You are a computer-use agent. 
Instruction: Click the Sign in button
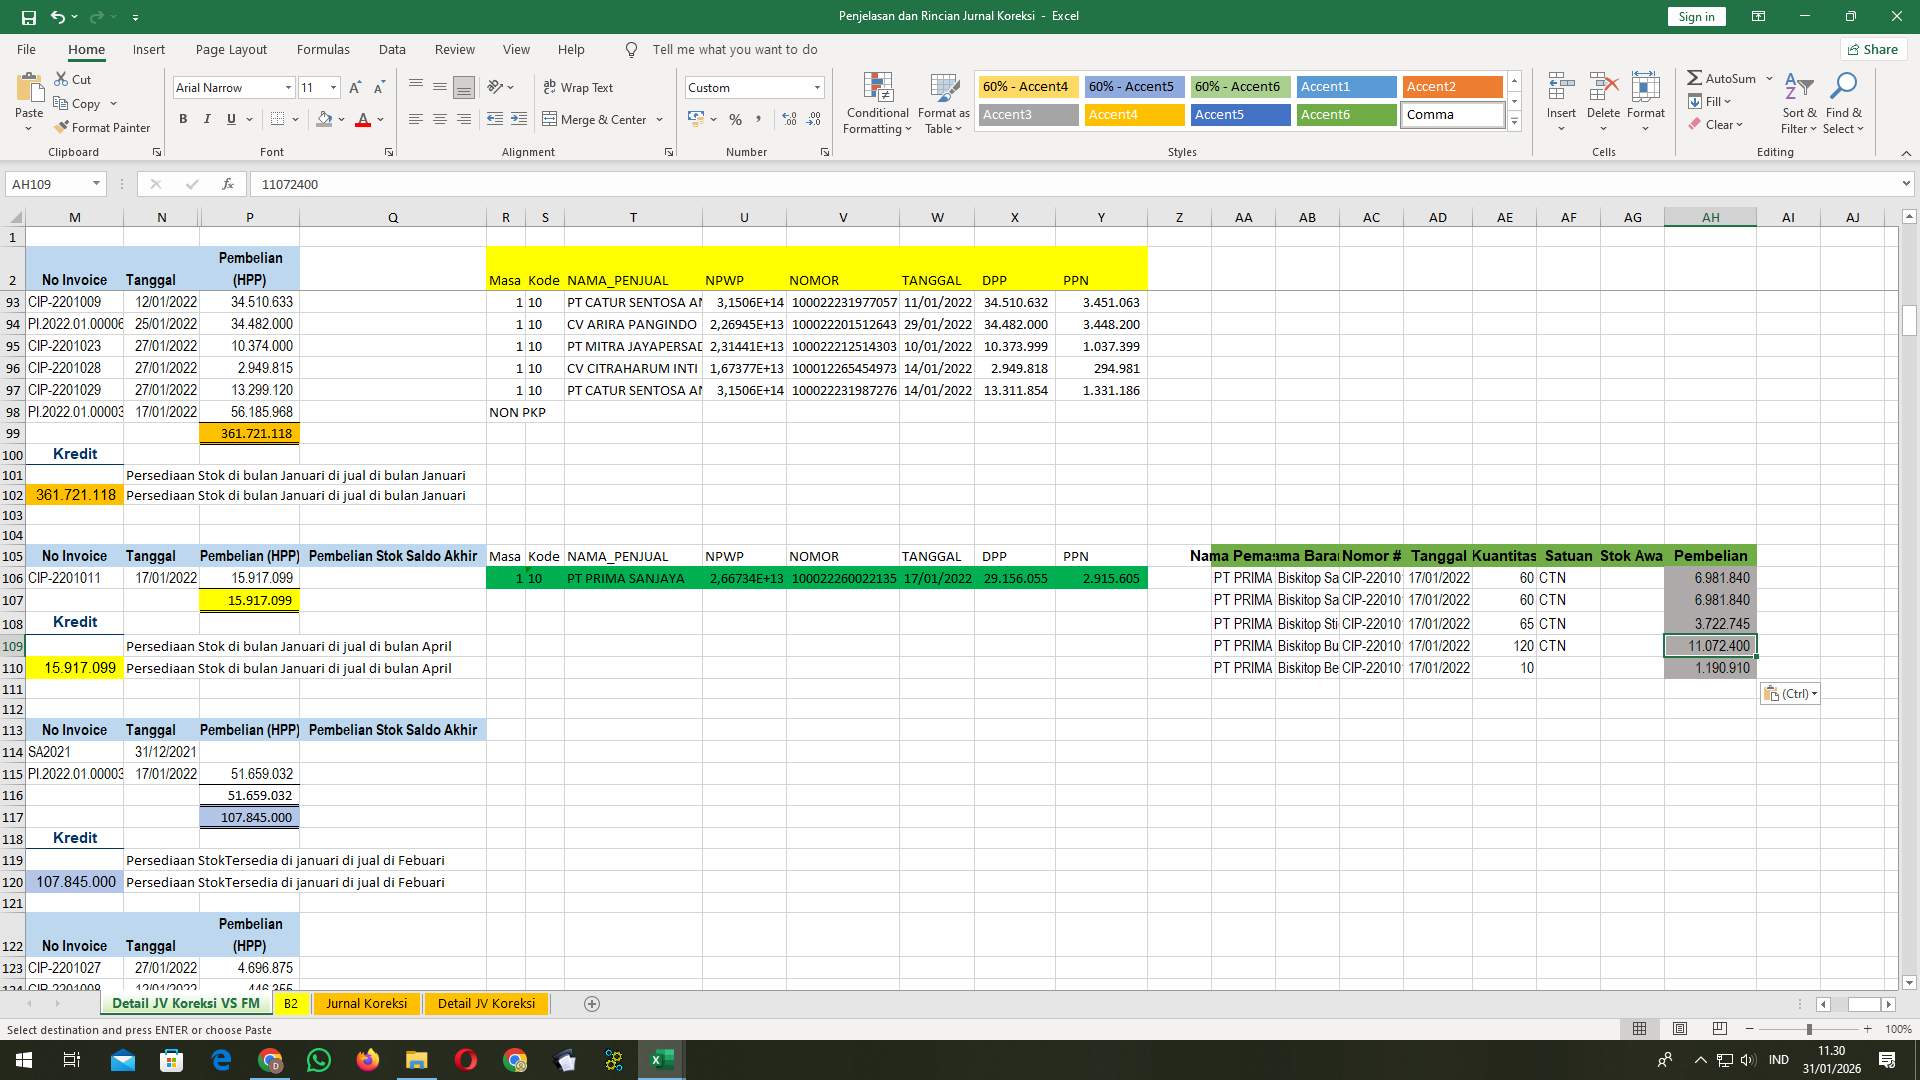1695,16
